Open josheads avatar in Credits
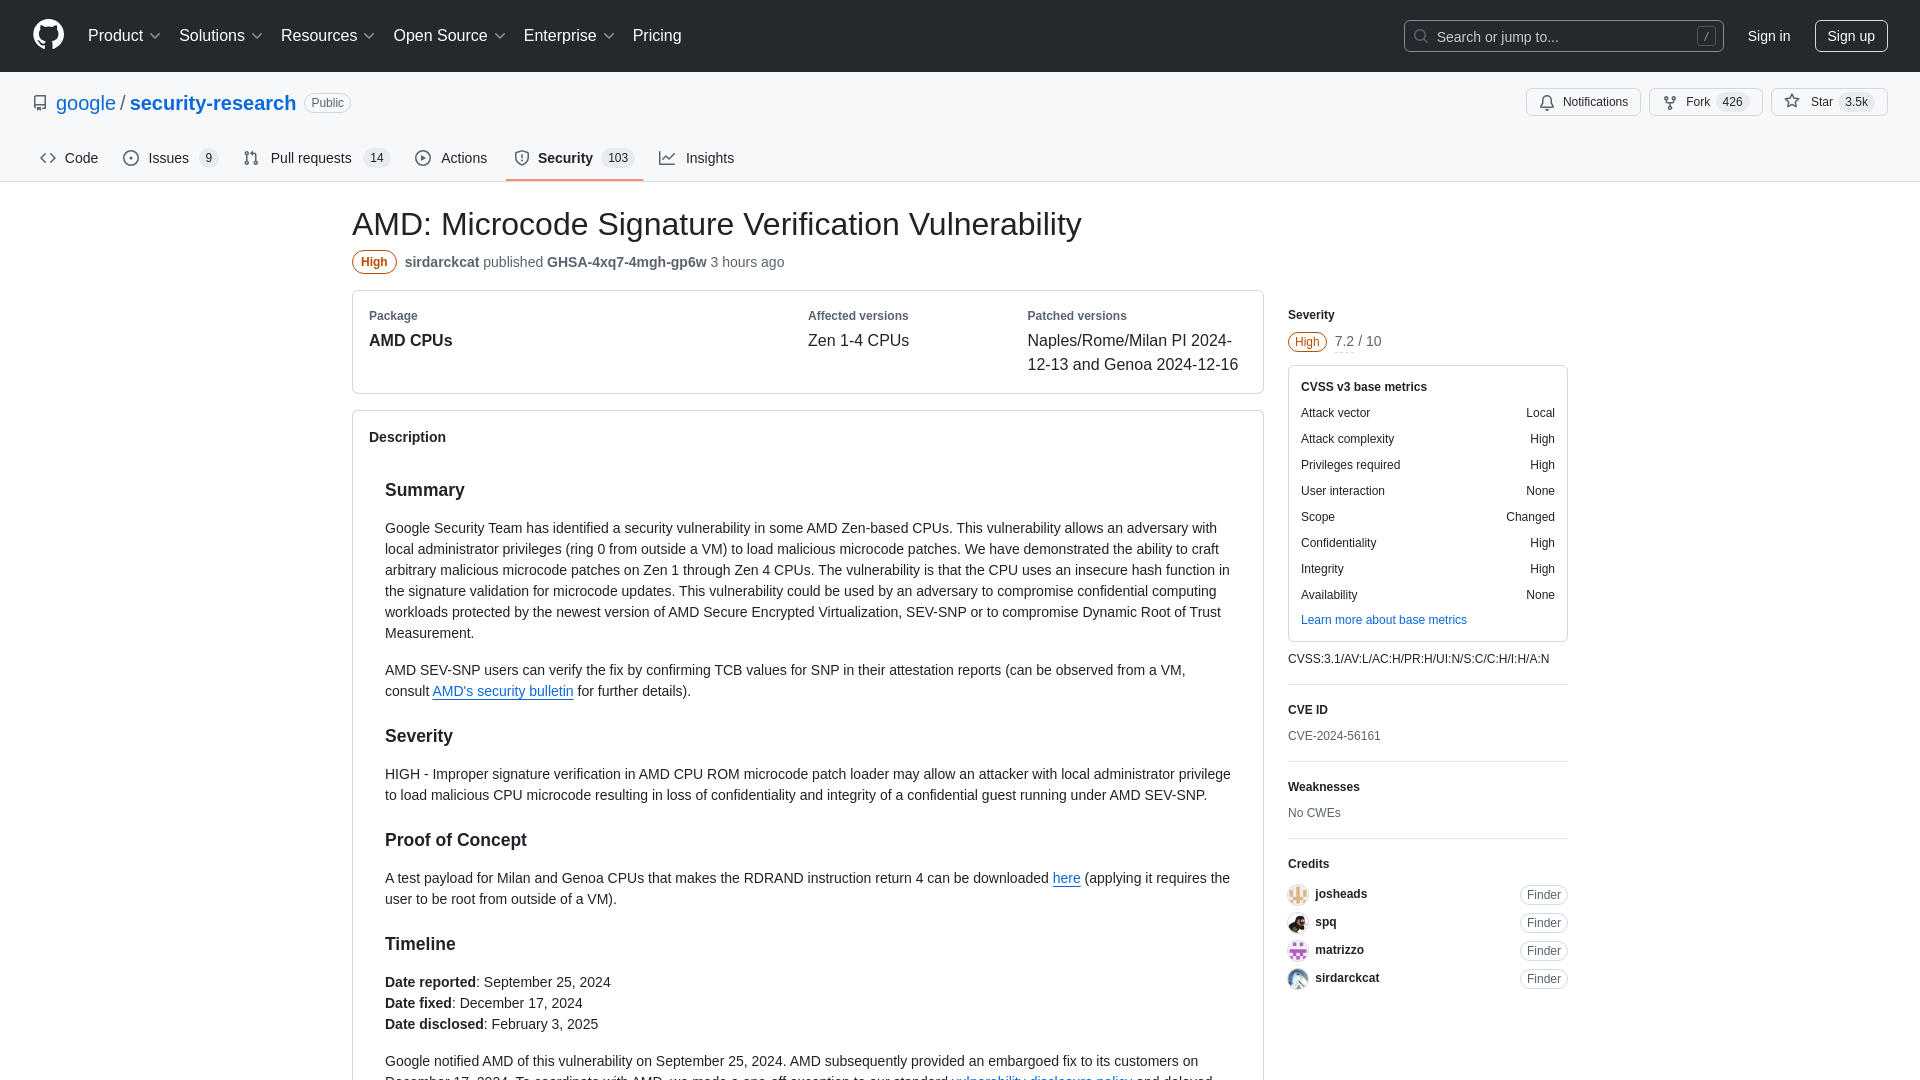The height and width of the screenshot is (1080, 1920). tap(1298, 895)
